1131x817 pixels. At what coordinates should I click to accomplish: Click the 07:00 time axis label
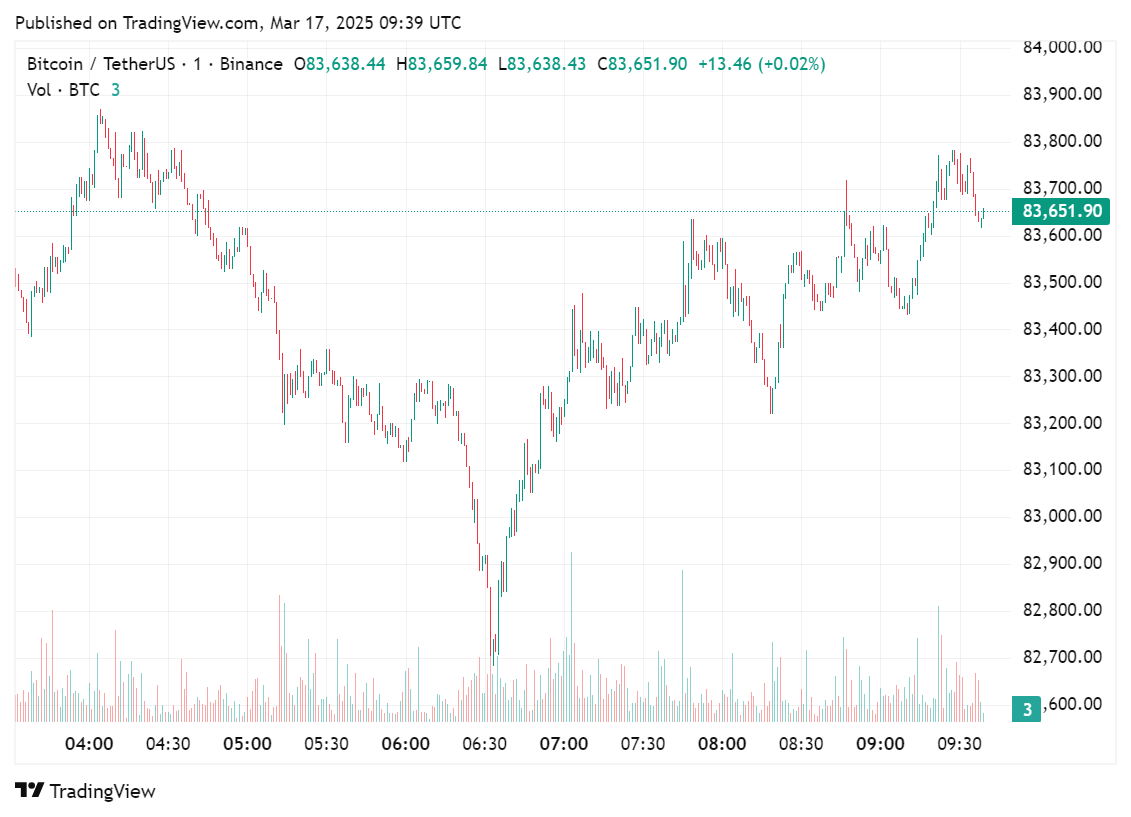[564, 744]
